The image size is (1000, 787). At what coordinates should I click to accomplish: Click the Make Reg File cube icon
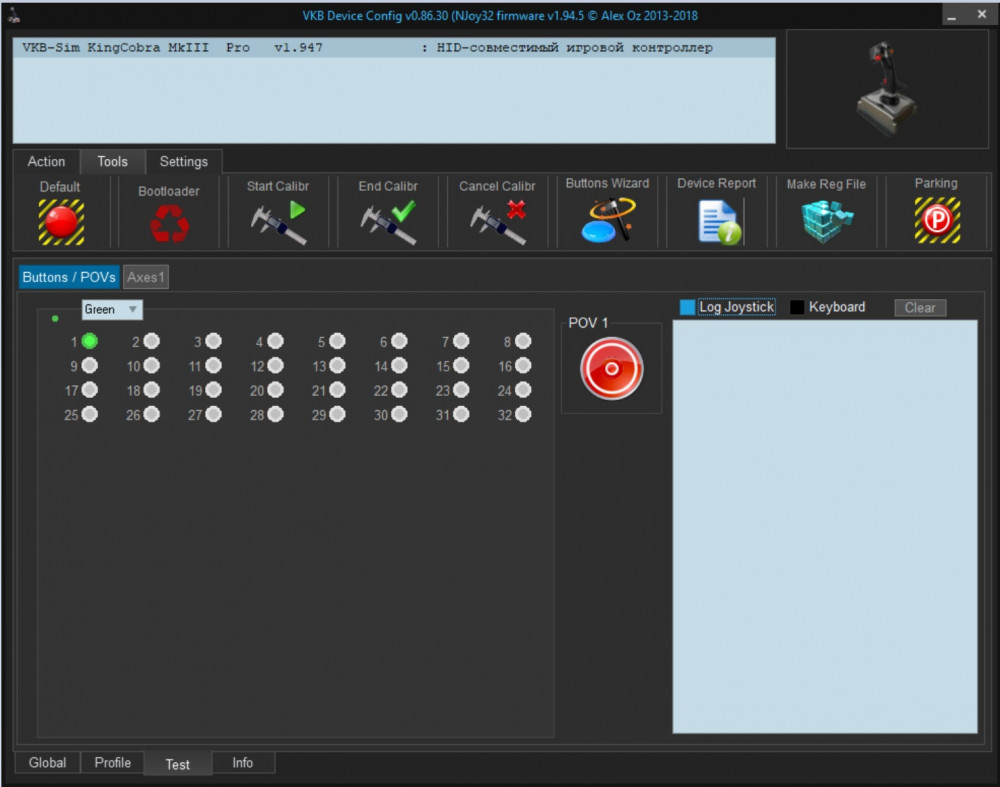[x=827, y=221]
